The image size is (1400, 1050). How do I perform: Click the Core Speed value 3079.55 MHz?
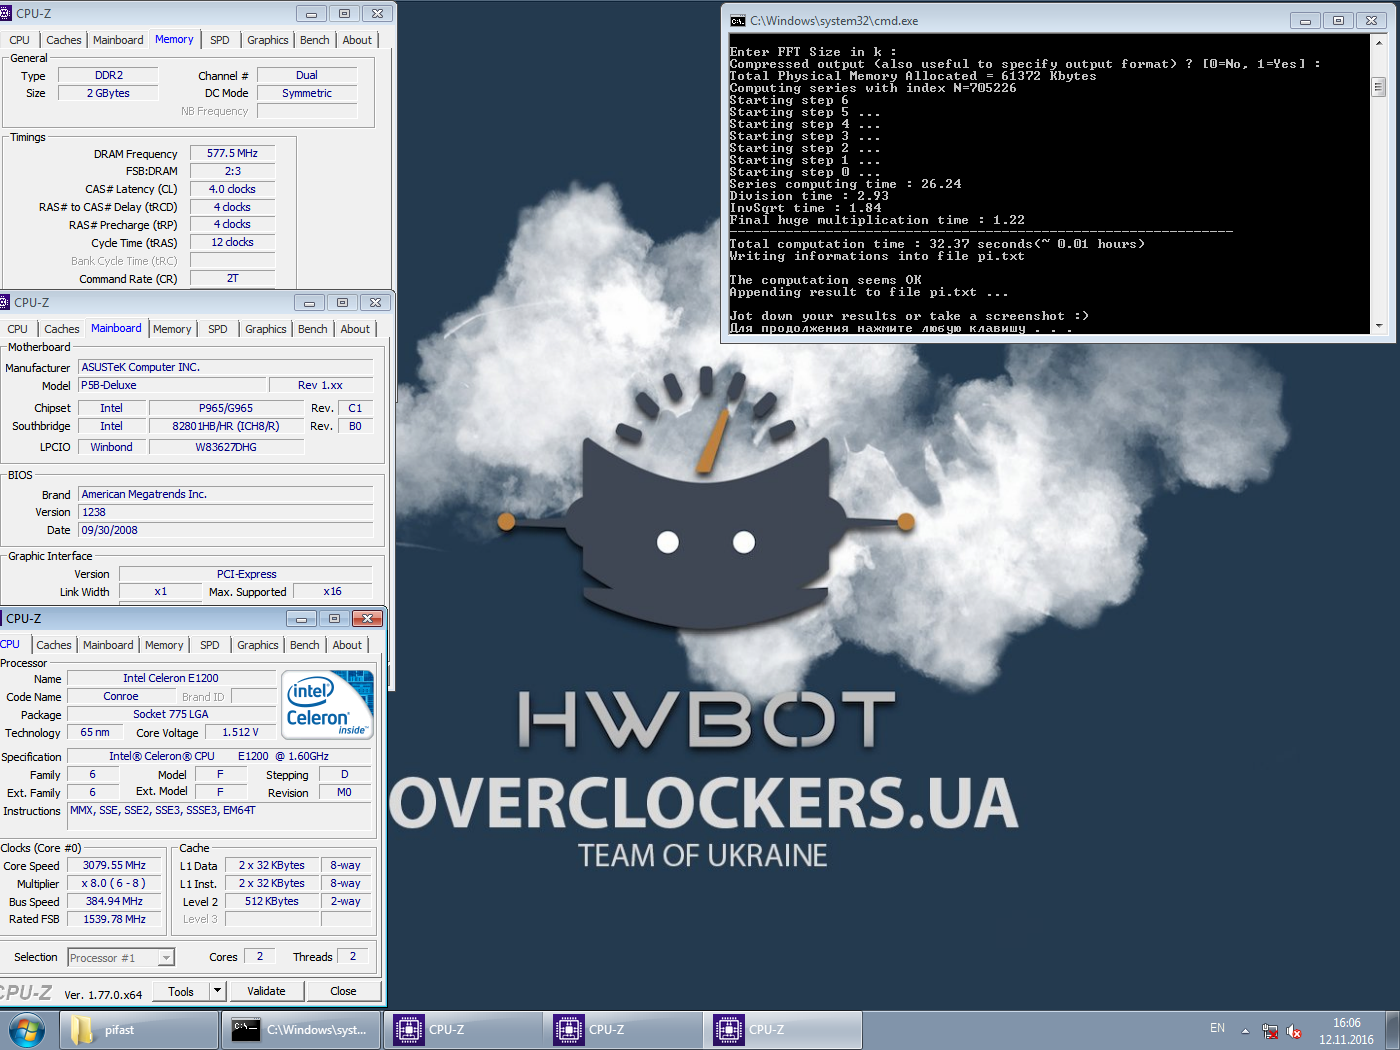114,865
